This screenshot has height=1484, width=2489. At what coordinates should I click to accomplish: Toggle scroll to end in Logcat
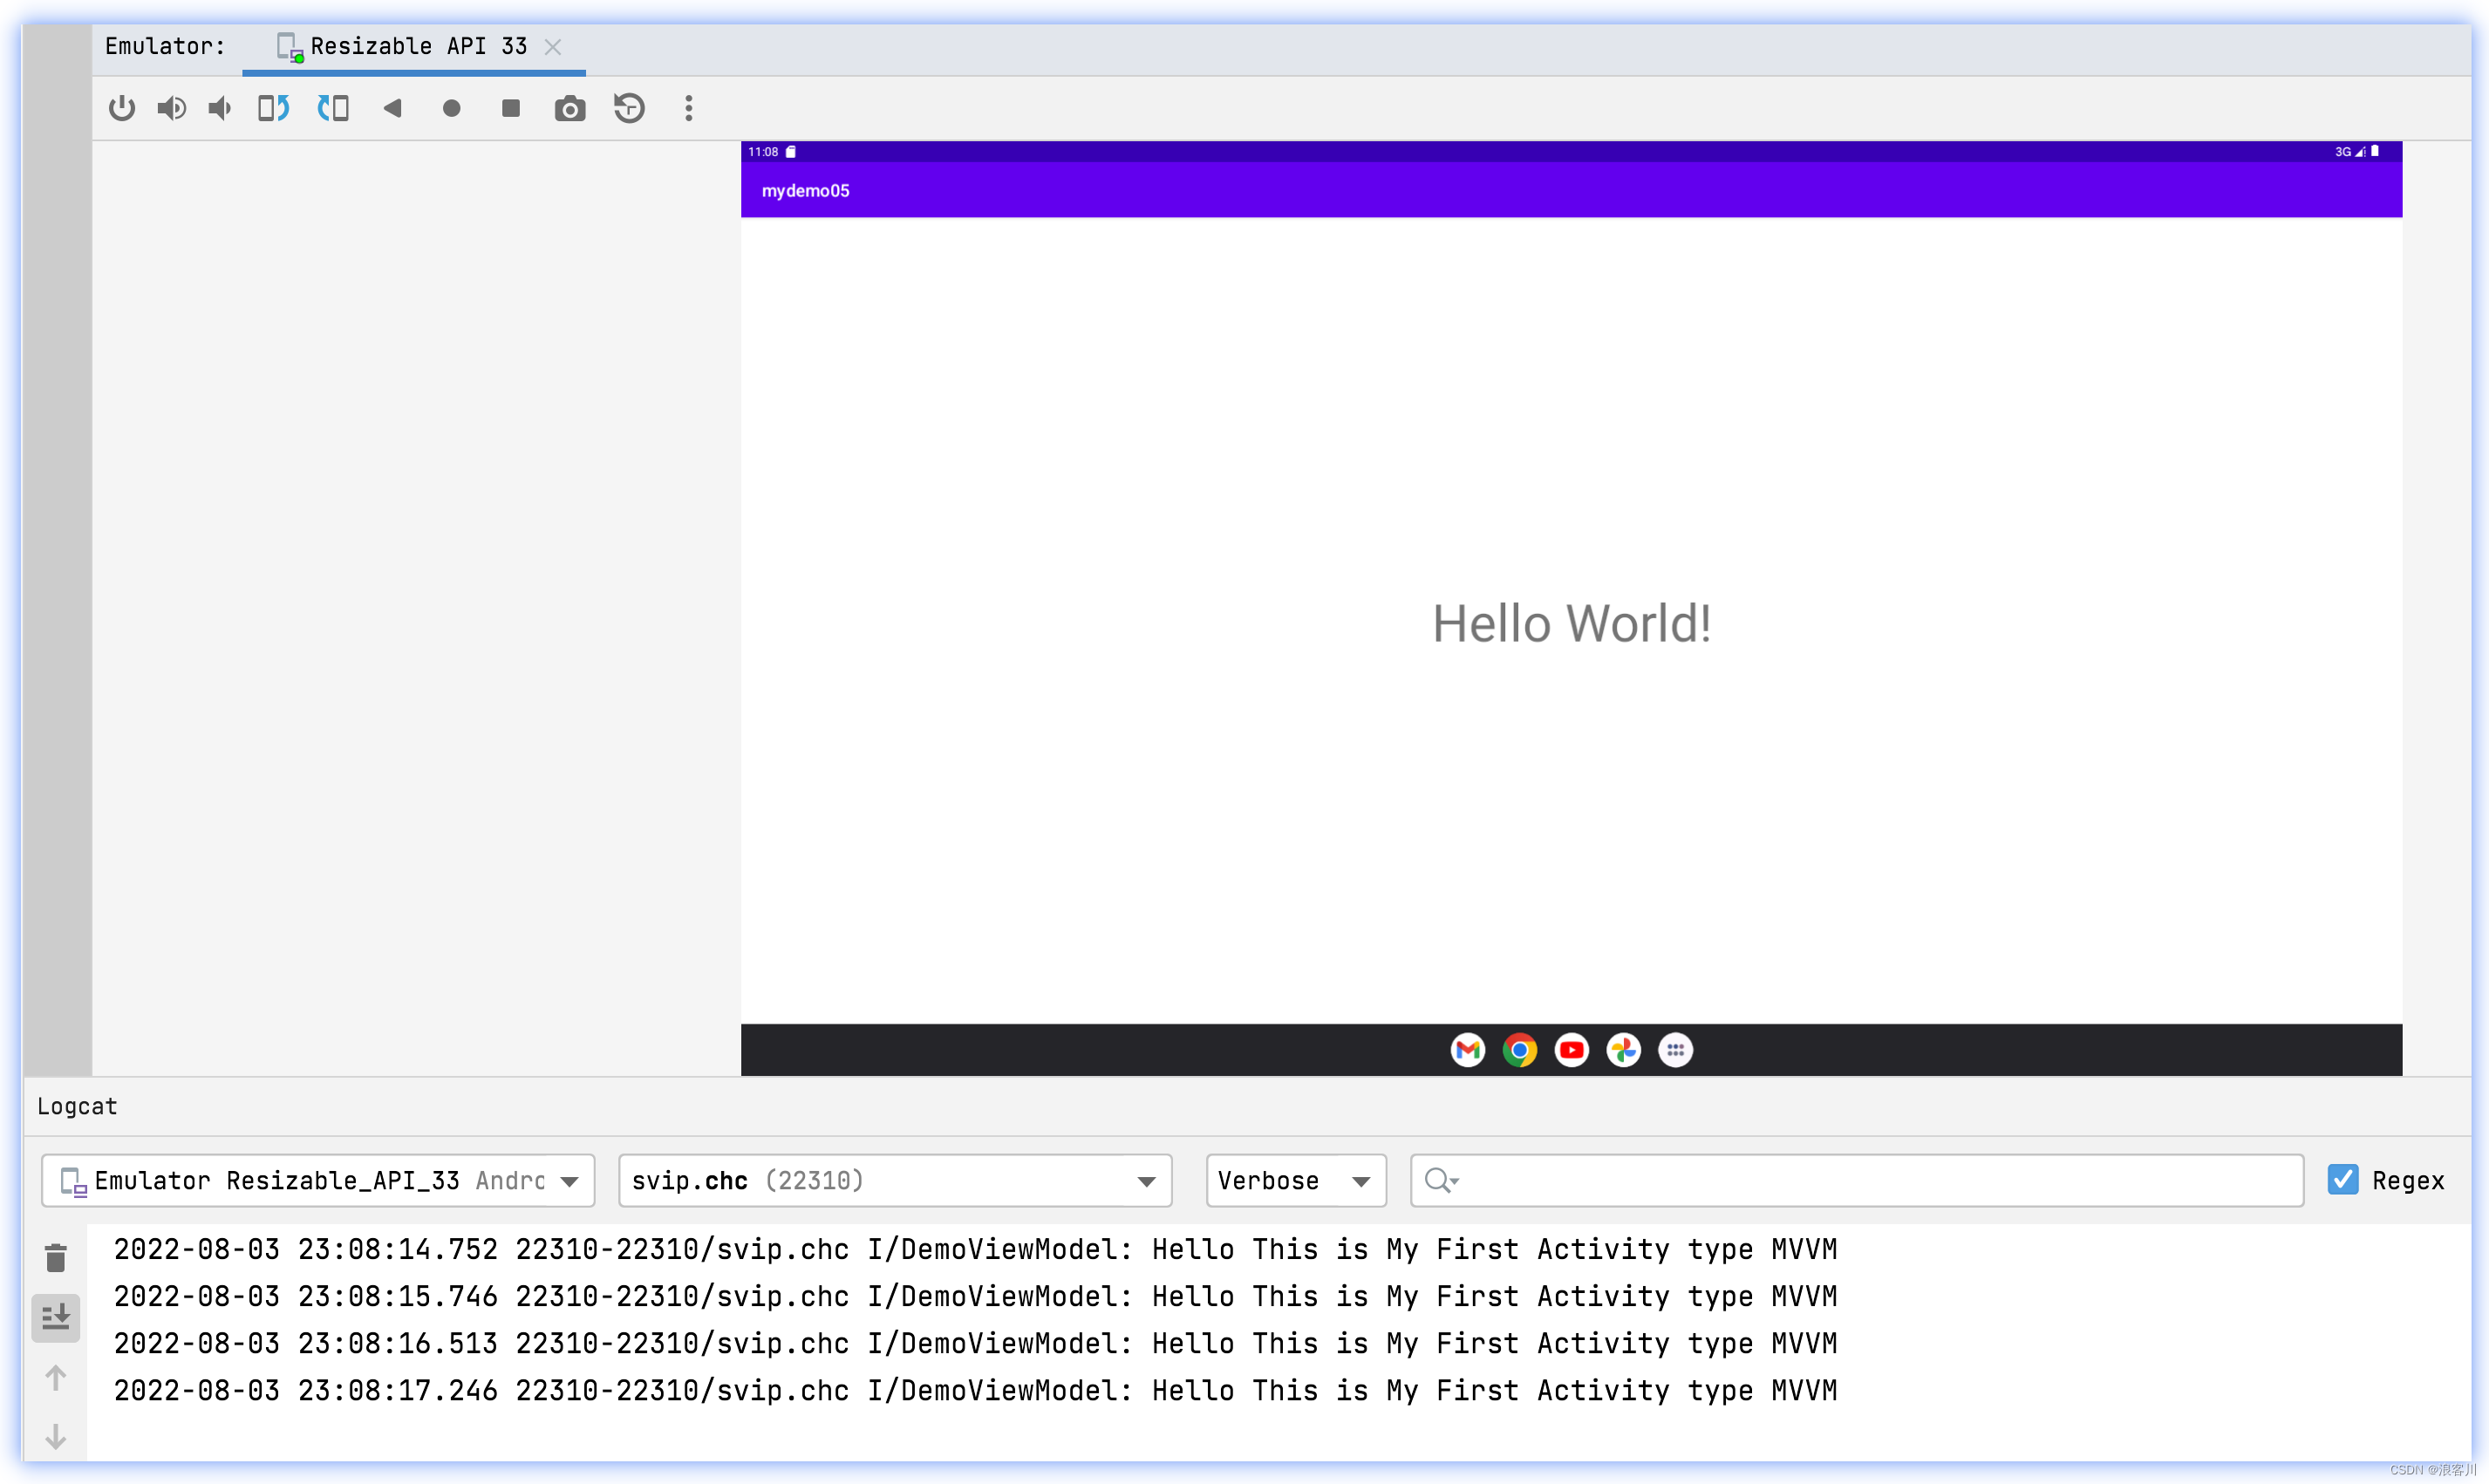point(56,1318)
